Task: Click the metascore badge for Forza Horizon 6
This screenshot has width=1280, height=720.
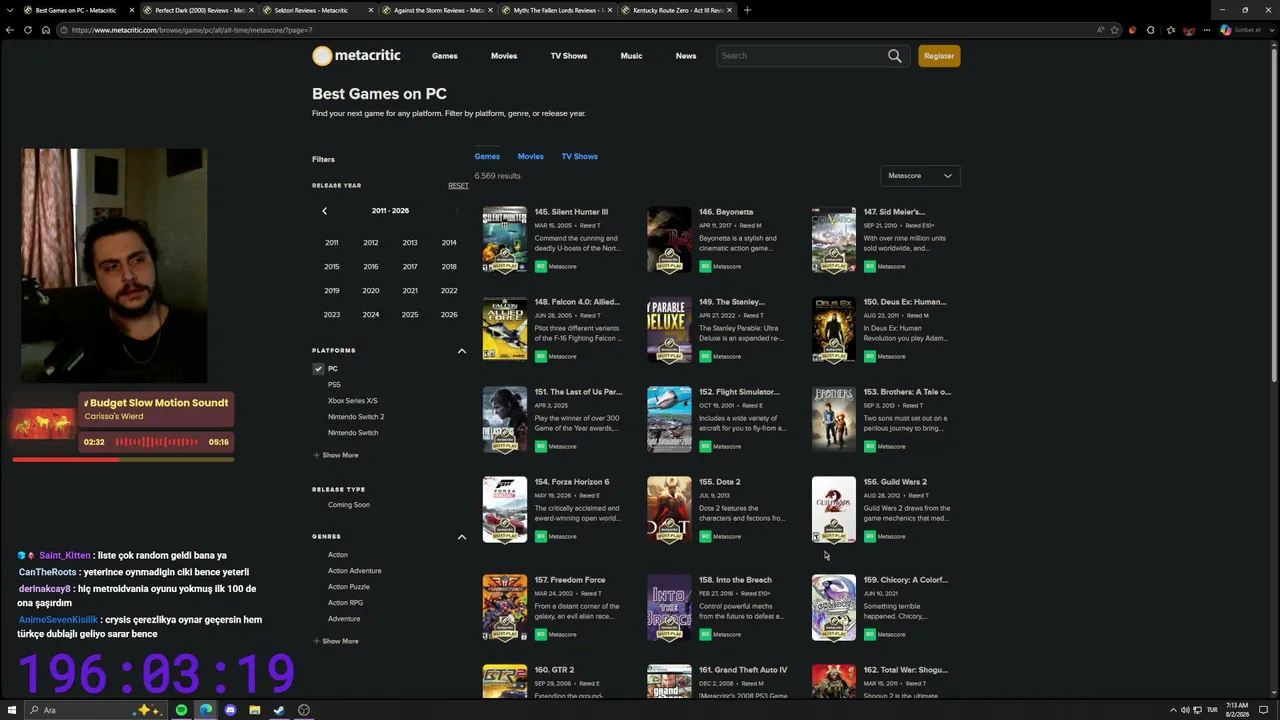Action: click(x=540, y=536)
